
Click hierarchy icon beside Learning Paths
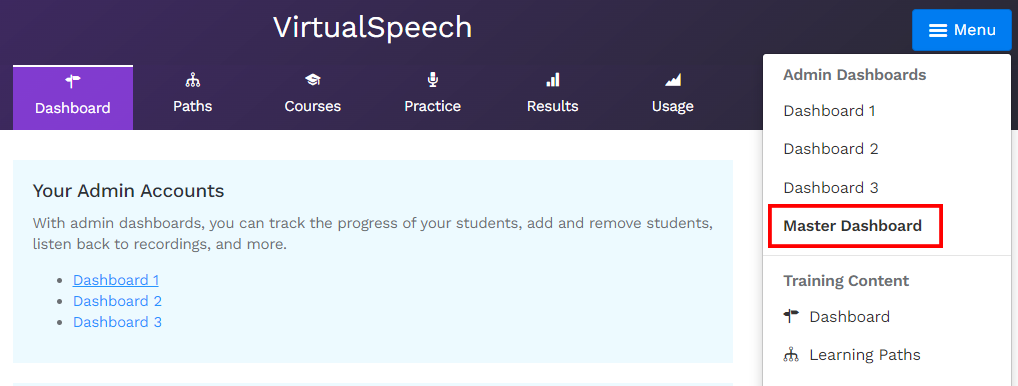pyautogui.click(x=791, y=355)
